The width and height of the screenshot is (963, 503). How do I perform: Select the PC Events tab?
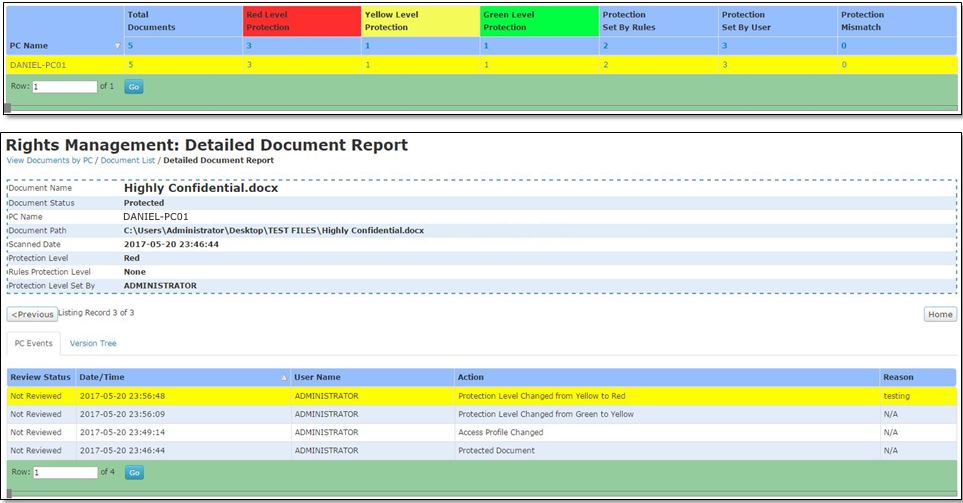point(33,343)
